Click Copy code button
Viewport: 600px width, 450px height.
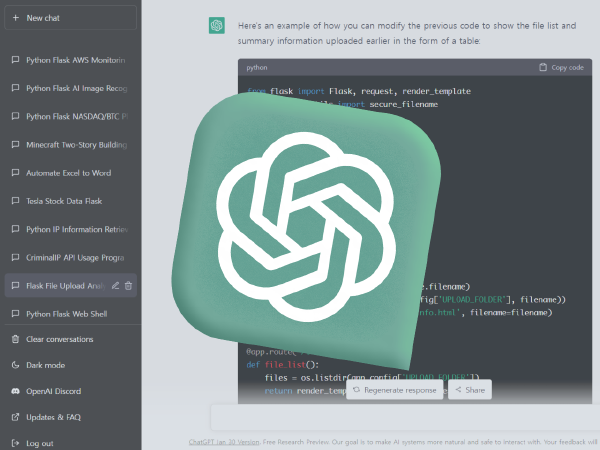(561, 67)
